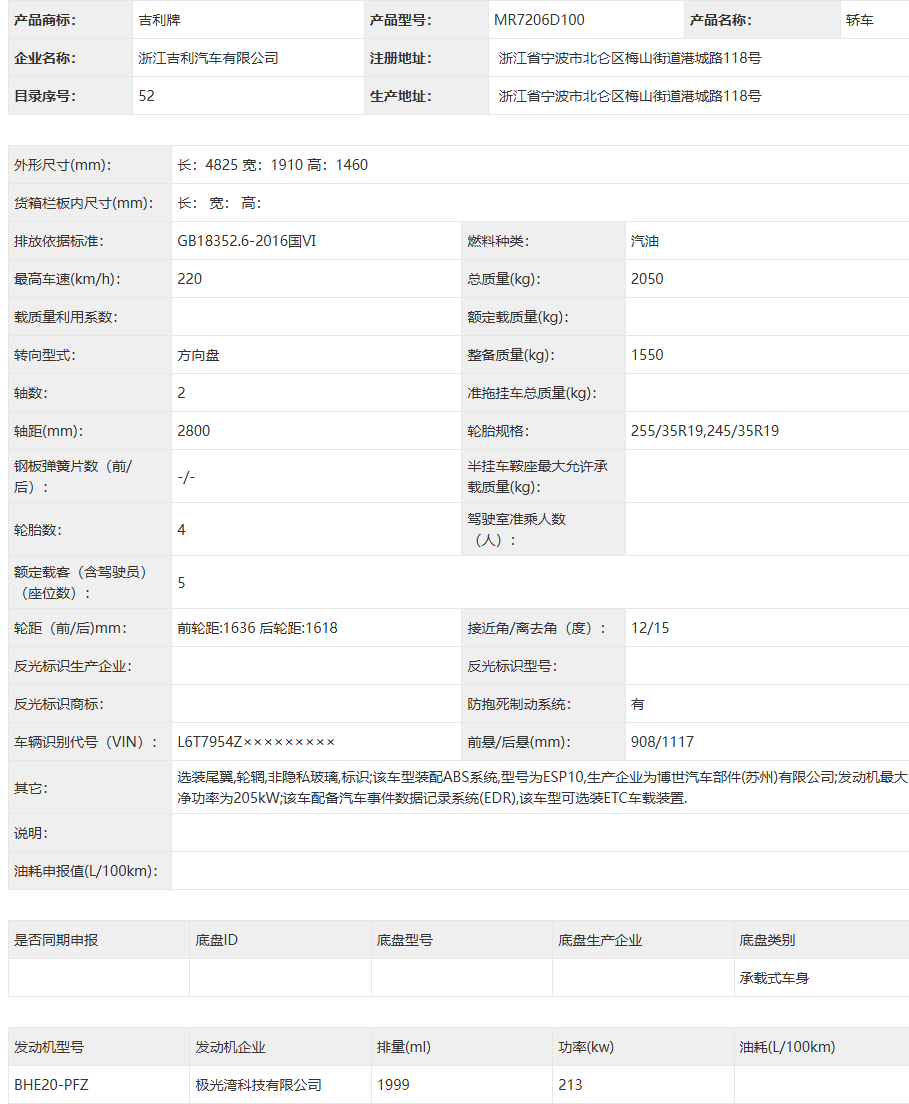Screen dimensions: 909x1104
Task: Select engine model BHE20-PFZ
Action: click(x=51, y=1084)
